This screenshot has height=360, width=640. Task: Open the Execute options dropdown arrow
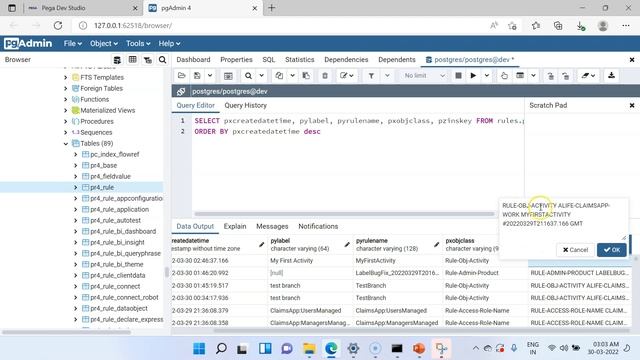tap(487, 76)
